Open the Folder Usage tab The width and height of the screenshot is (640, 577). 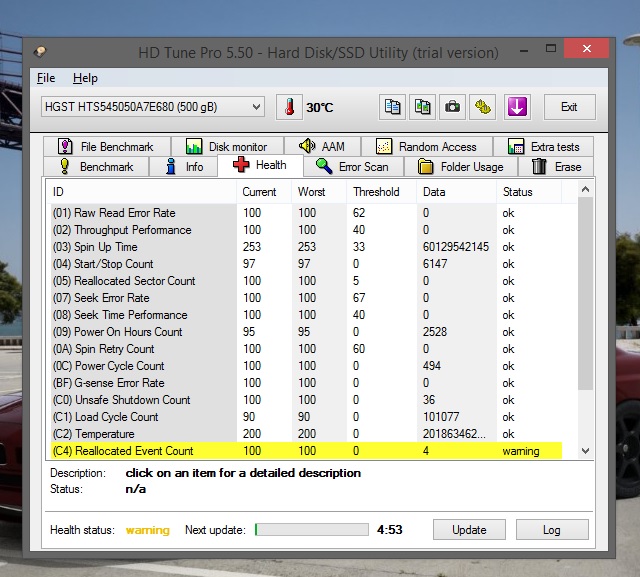point(461,166)
